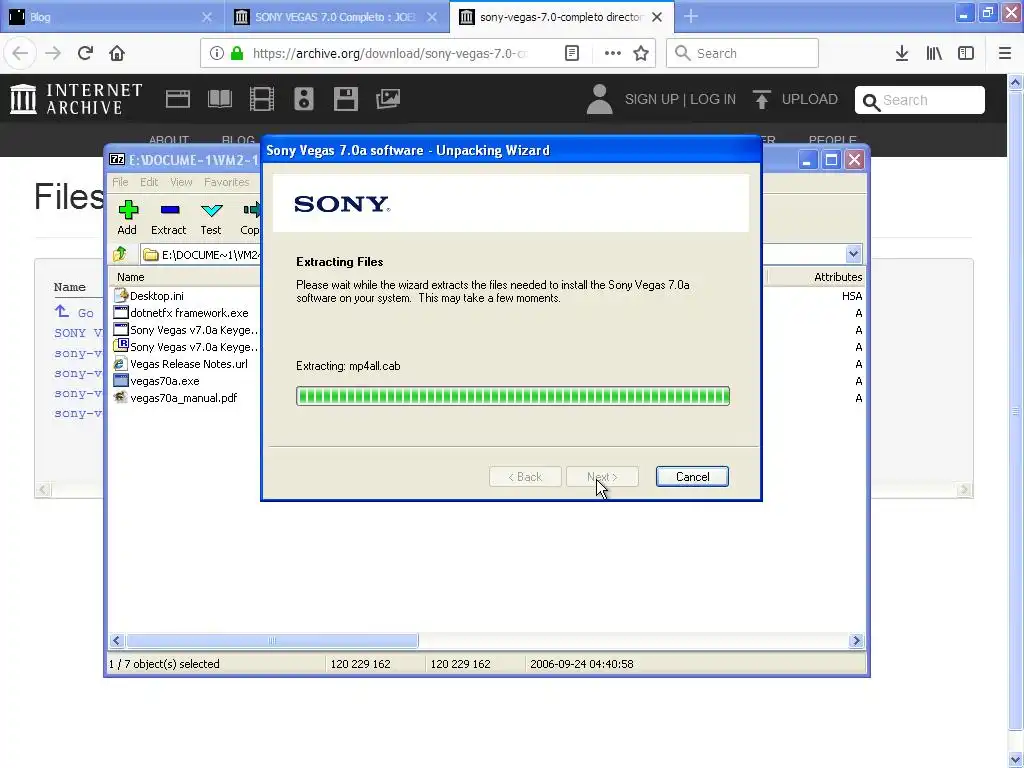Image resolution: width=1024 pixels, height=768 pixels.
Task: Click LOG IN link
Action: [x=713, y=99]
